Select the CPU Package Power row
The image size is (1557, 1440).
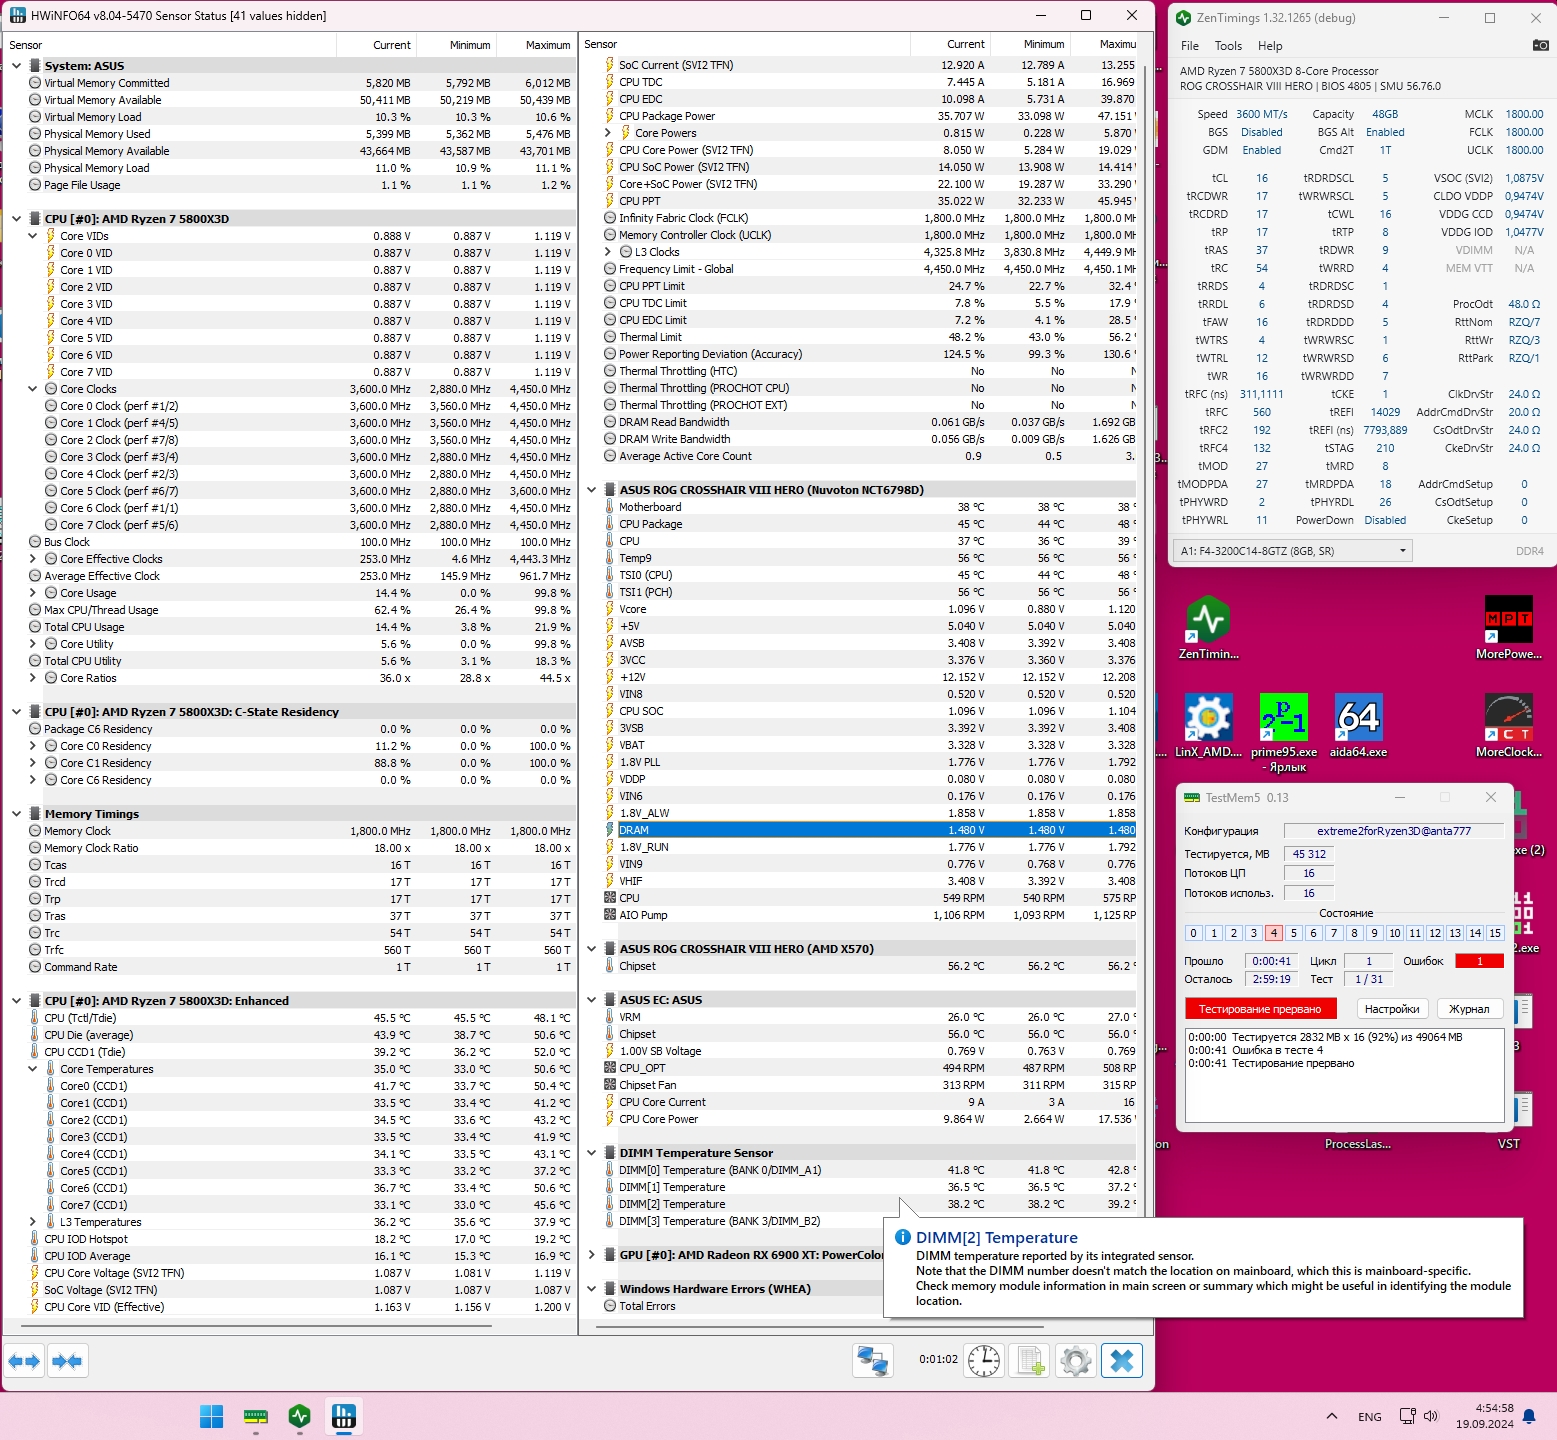(x=869, y=116)
